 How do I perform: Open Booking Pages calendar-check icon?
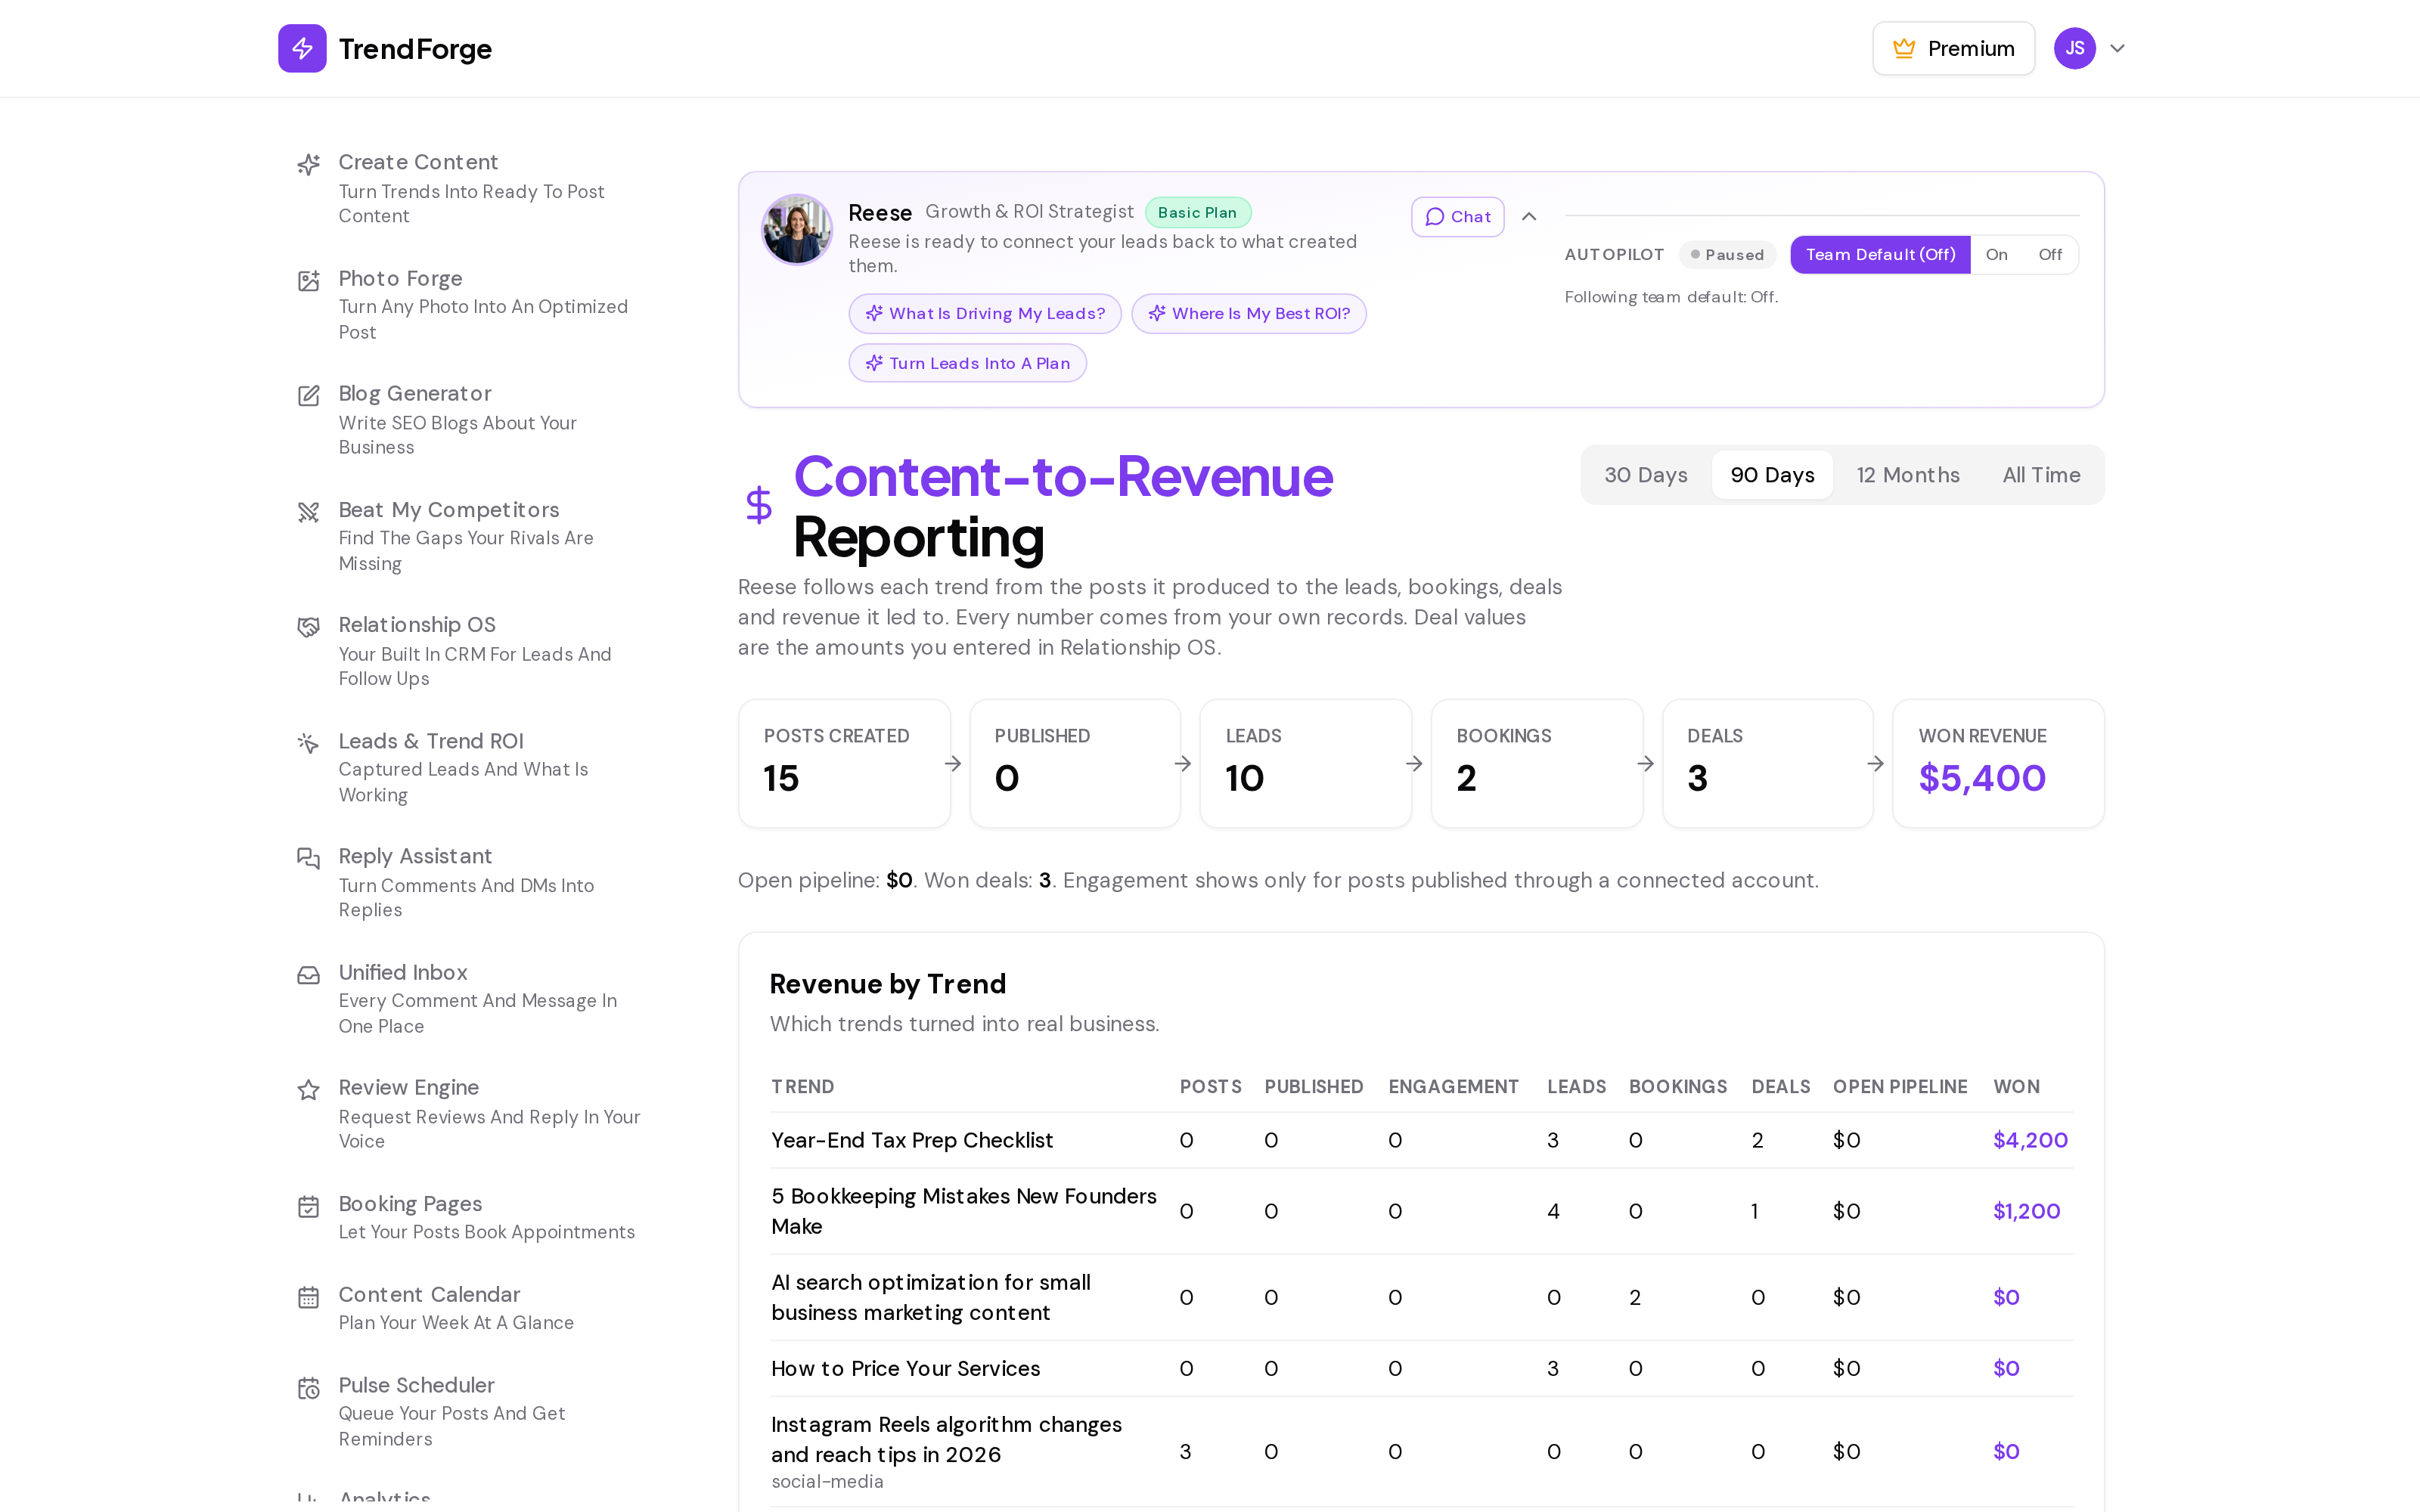pyautogui.click(x=309, y=1207)
